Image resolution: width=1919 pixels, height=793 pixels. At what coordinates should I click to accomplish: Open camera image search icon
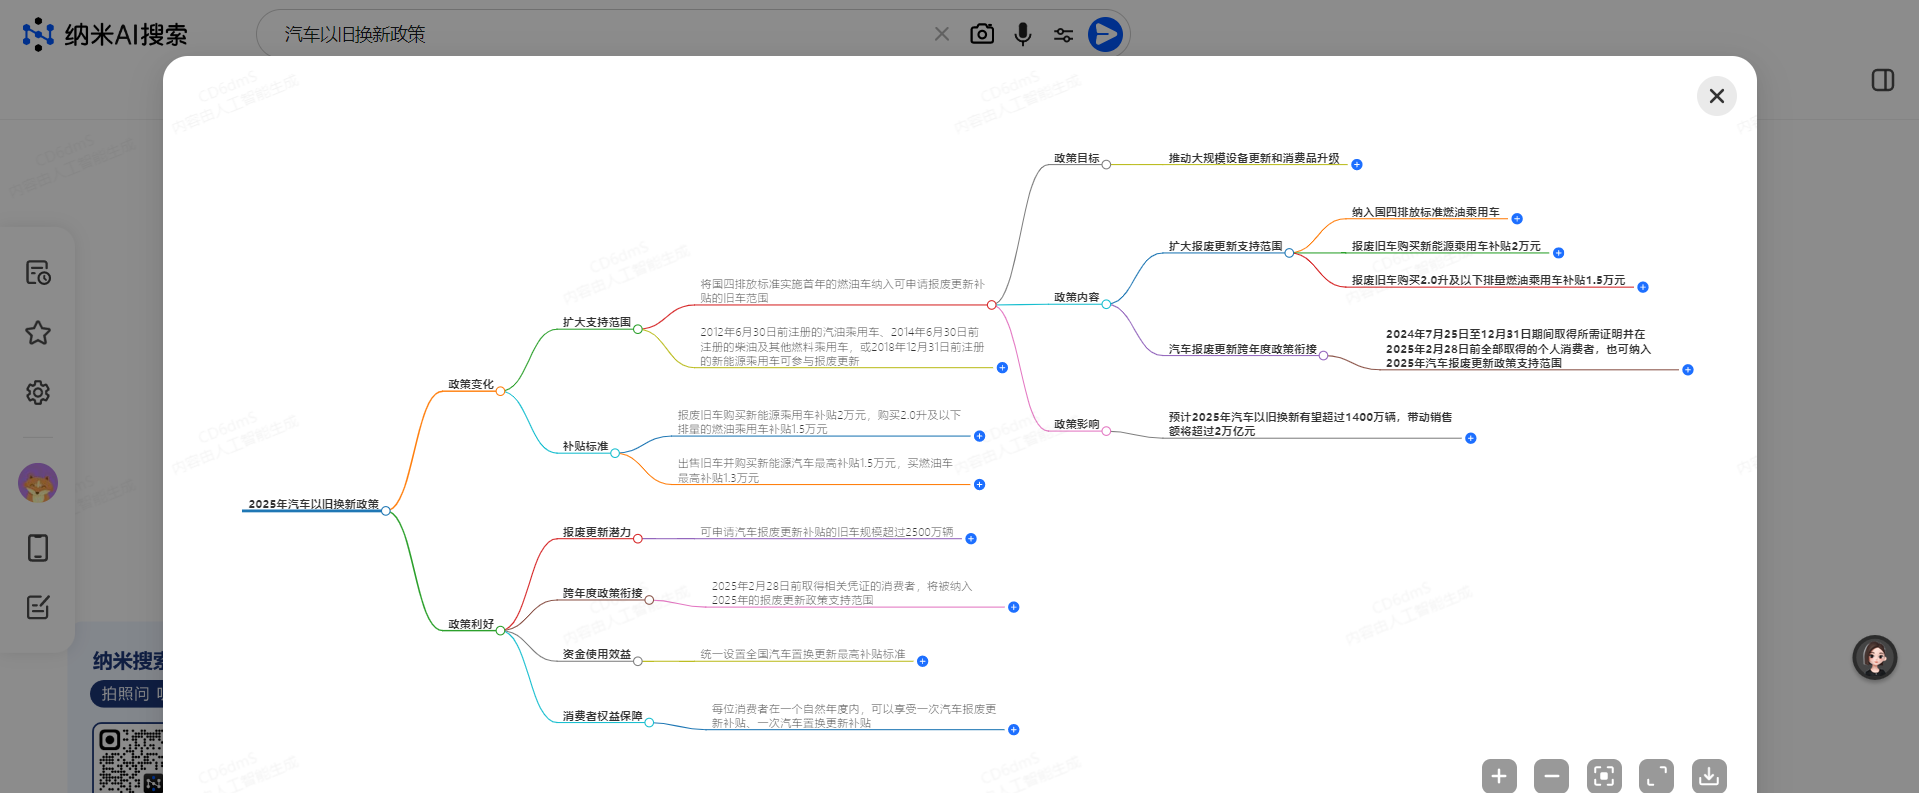click(x=982, y=34)
